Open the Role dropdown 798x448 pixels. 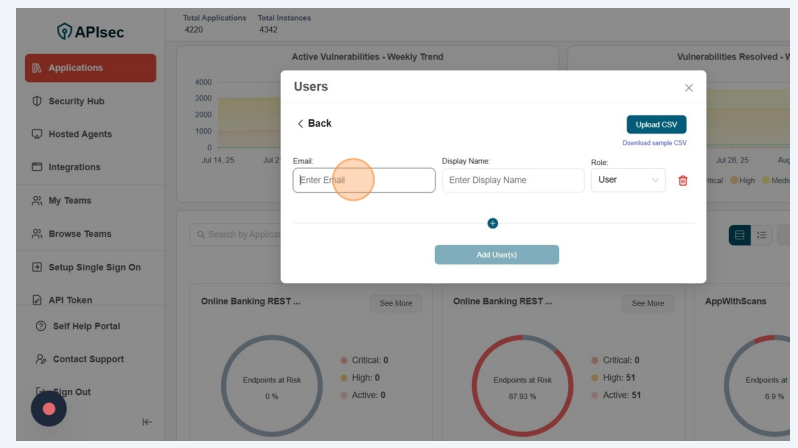[628, 180]
